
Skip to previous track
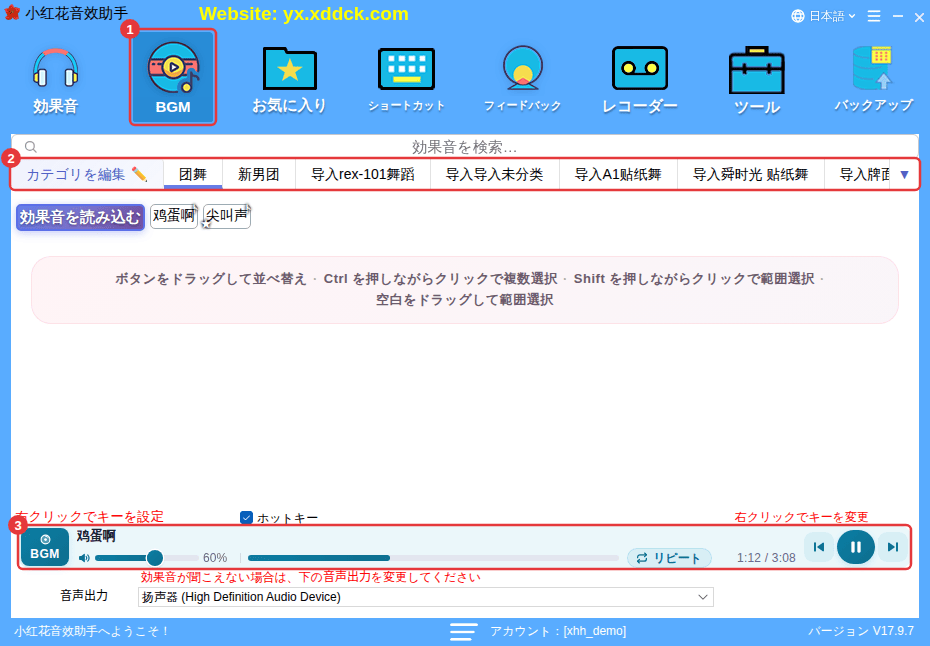coord(819,547)
